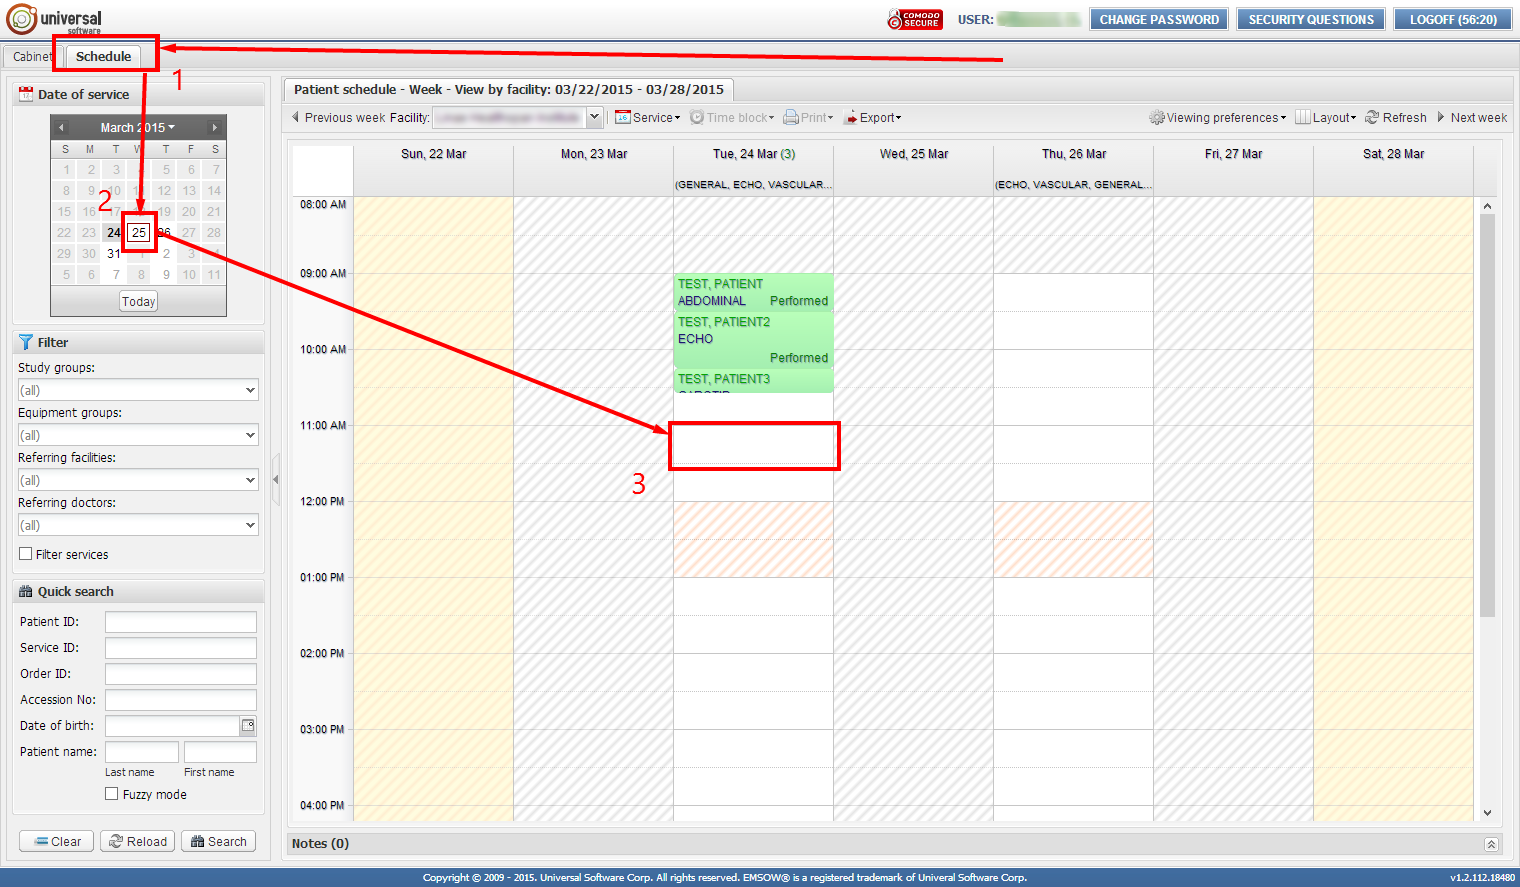Open the March 2015 month picker
The image size is (1520, 887).
coord(137,128)
